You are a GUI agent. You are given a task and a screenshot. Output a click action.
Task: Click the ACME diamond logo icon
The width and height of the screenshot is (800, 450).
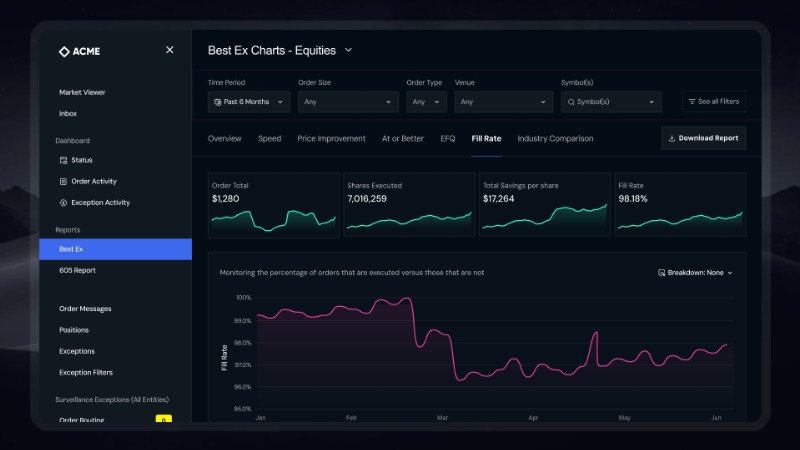pyautogui.click(x=64, y=52)
